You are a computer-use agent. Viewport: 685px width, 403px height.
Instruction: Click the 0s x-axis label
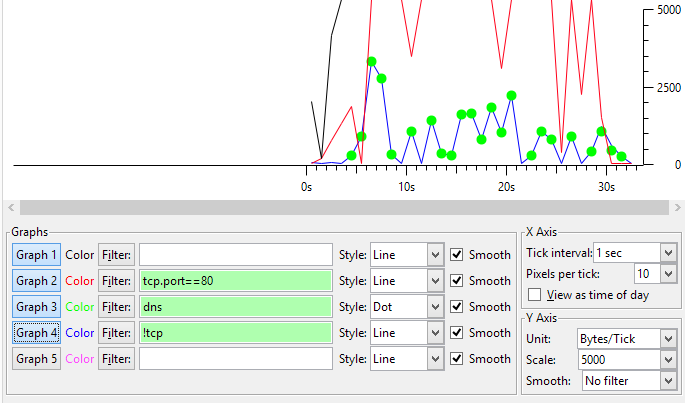tap(306, 187)
